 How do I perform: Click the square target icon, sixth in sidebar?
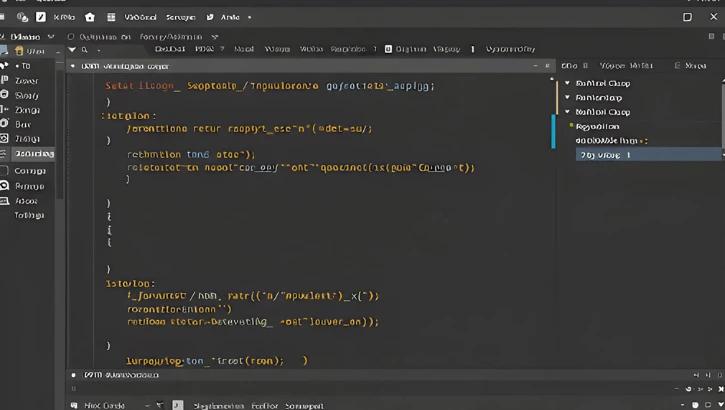[5, 138]
